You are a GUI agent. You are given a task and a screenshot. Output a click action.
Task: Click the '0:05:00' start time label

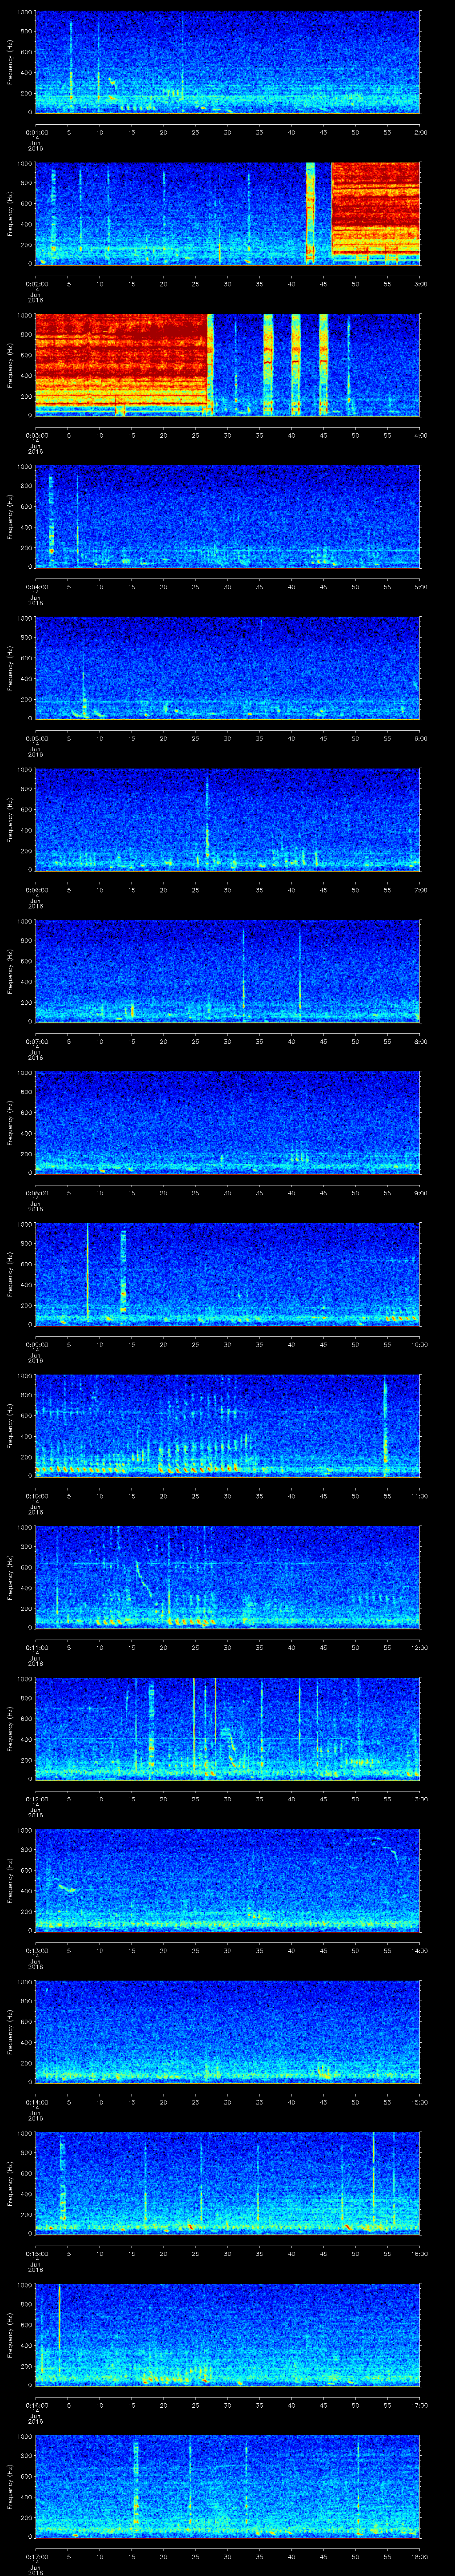[x=36, y=738]
